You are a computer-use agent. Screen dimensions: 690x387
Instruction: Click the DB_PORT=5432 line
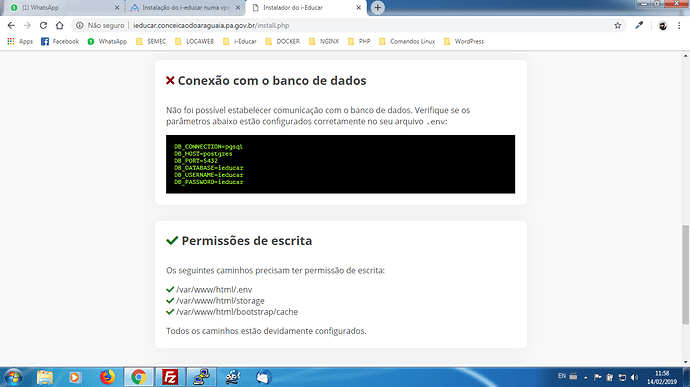pos(196,161)
